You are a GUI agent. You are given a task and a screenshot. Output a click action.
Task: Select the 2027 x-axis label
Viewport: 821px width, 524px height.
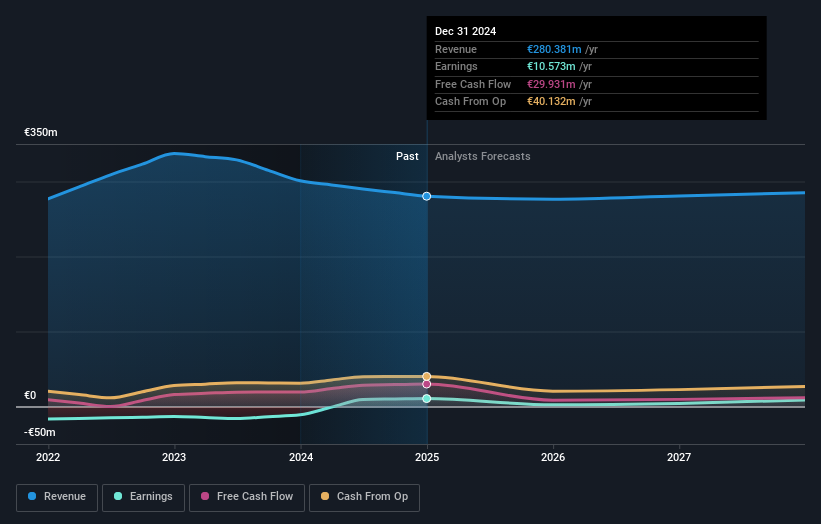679,457
